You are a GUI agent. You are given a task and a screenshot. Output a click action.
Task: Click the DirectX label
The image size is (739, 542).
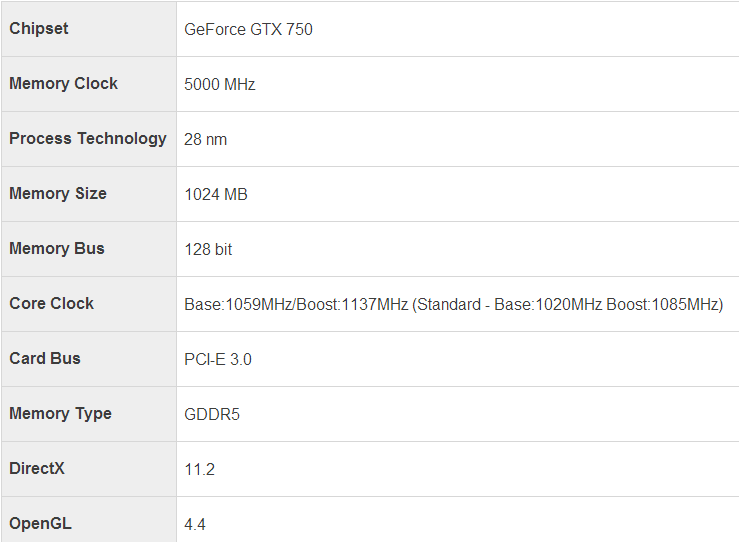point(37,468)
